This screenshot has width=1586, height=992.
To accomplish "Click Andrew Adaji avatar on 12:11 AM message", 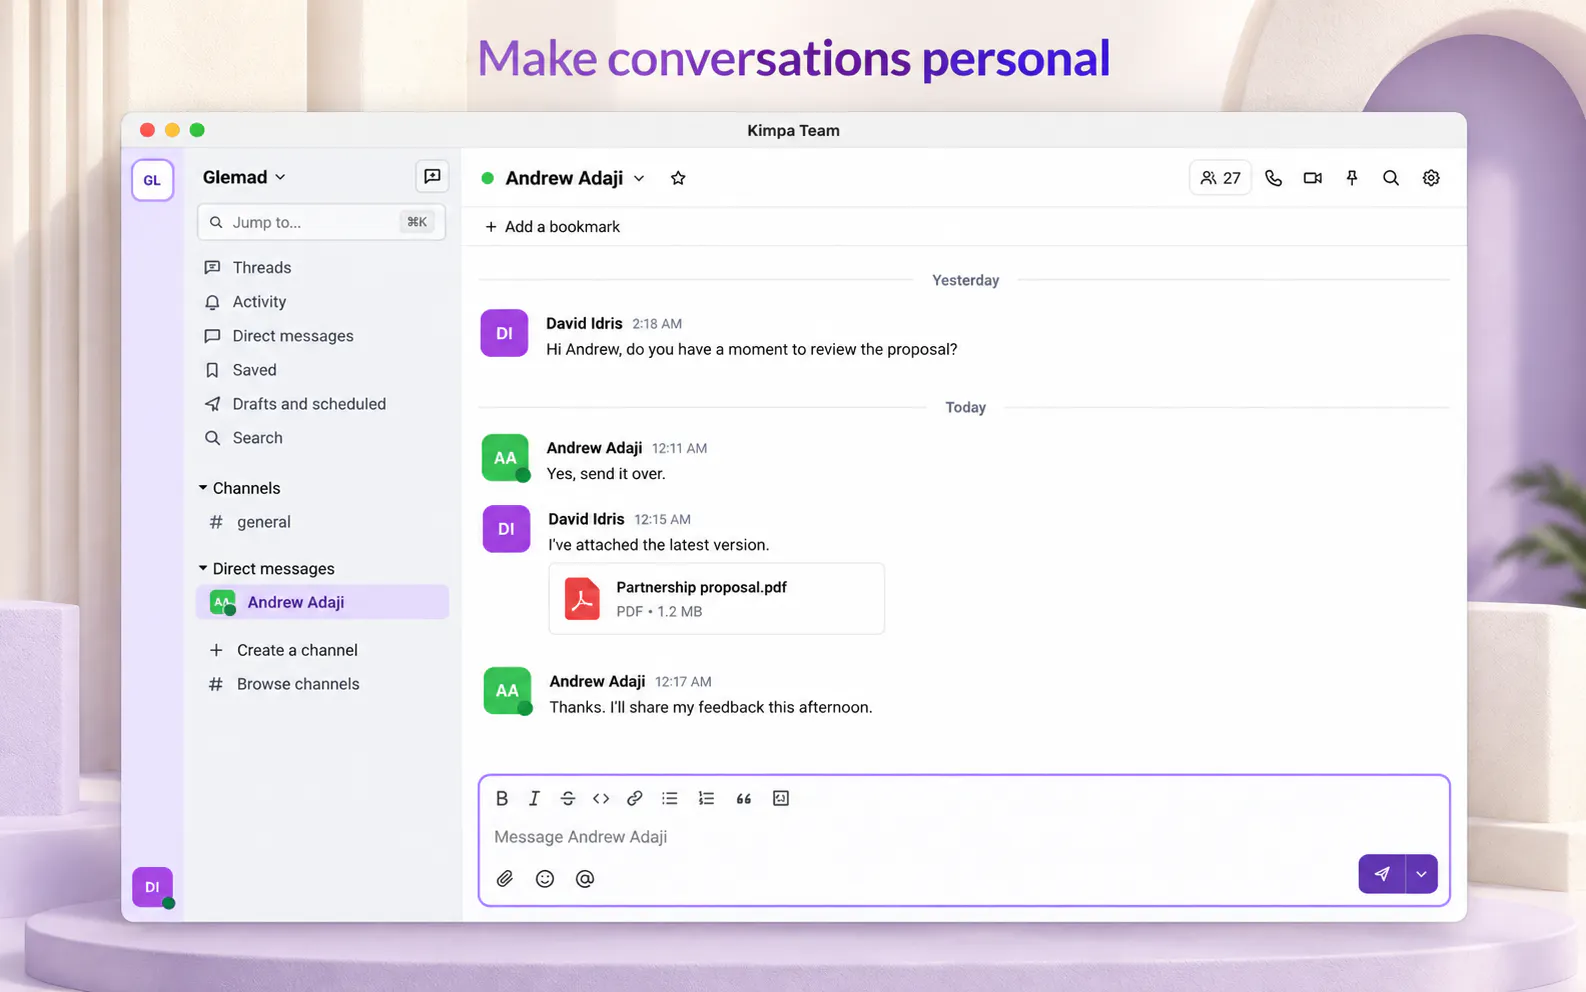I will pos(505,458).
